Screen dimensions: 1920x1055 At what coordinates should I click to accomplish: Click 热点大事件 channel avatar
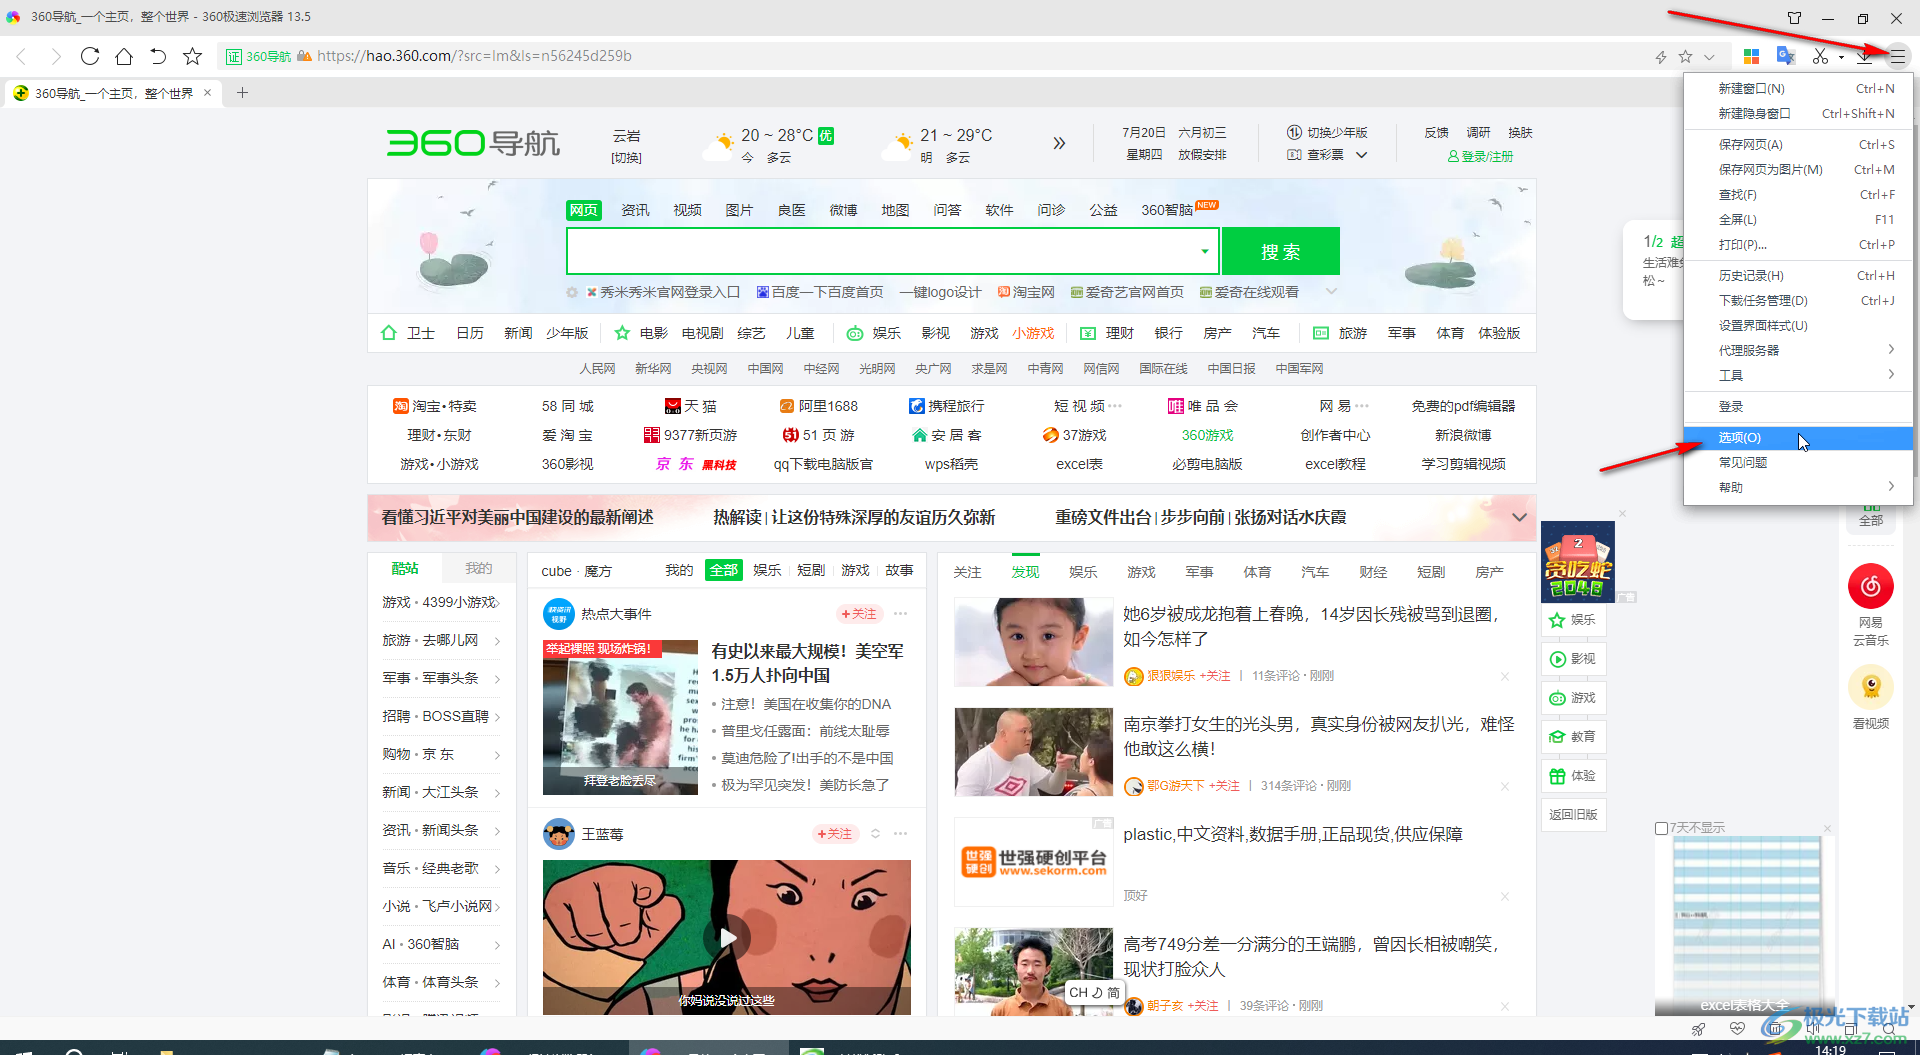(559, 614)
